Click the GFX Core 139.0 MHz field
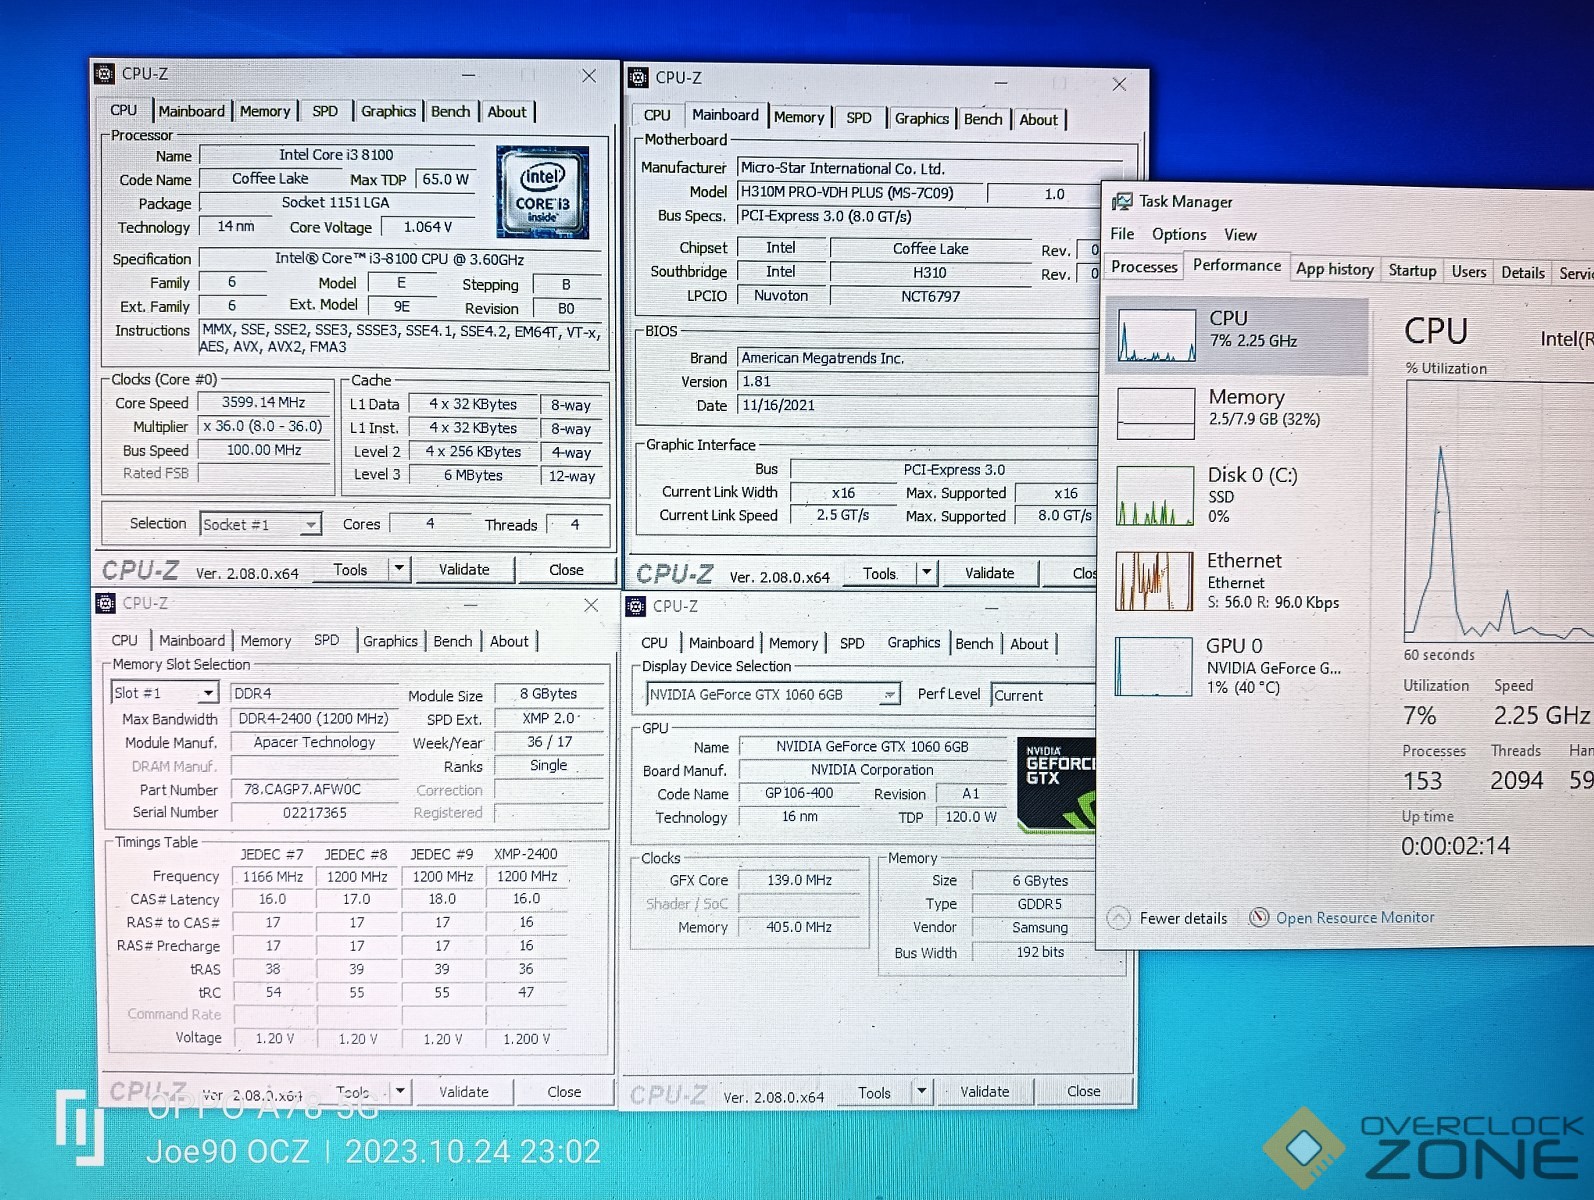 pos(798,880)
